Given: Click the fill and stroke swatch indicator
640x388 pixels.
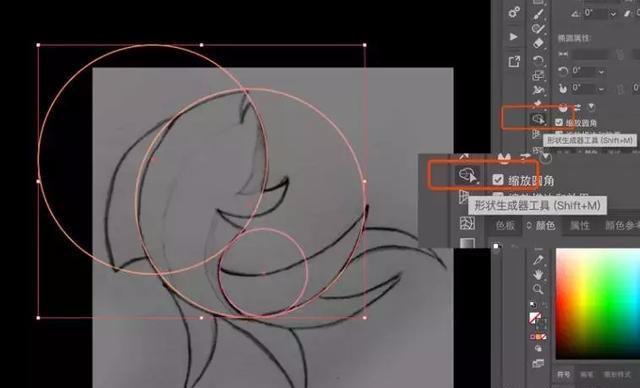Looking at the screenshot, I should pyautogui.click(x=538, y=318).
